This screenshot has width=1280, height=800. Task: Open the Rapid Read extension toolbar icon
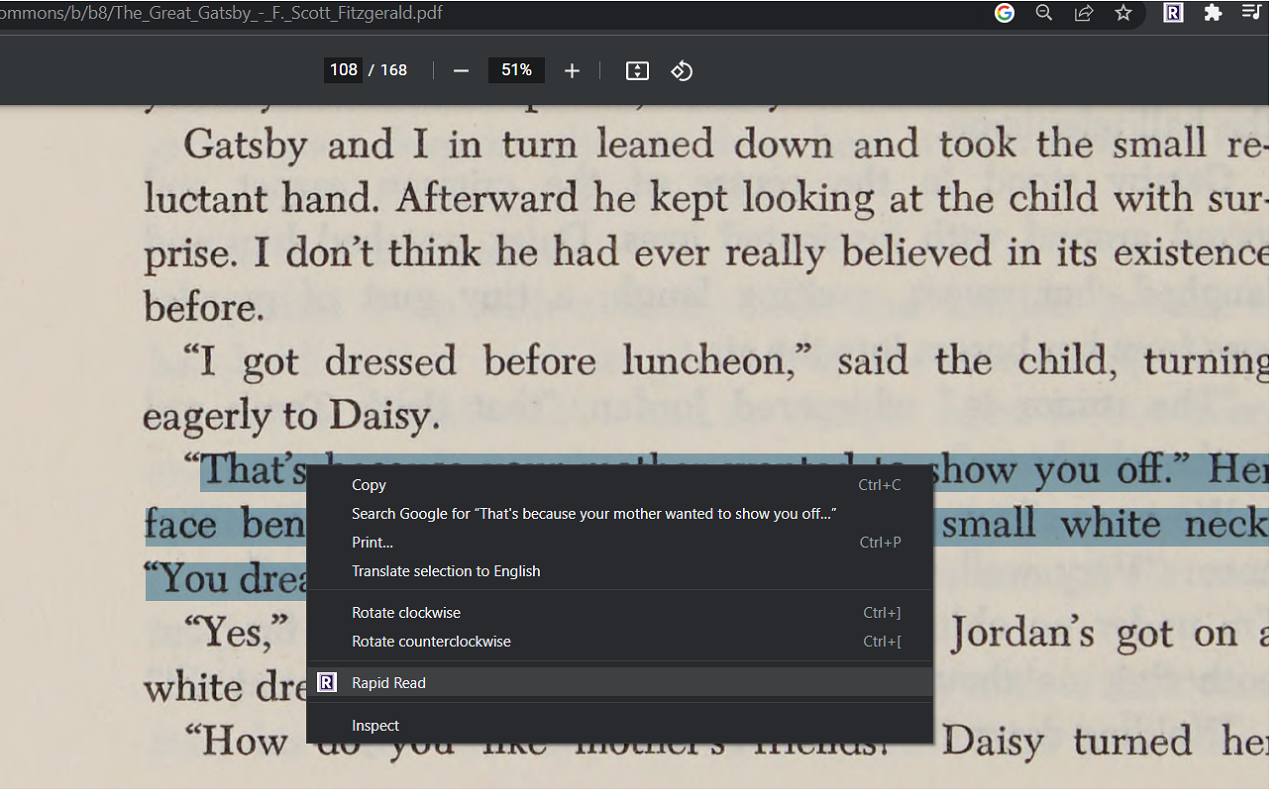click(1173, 13)
